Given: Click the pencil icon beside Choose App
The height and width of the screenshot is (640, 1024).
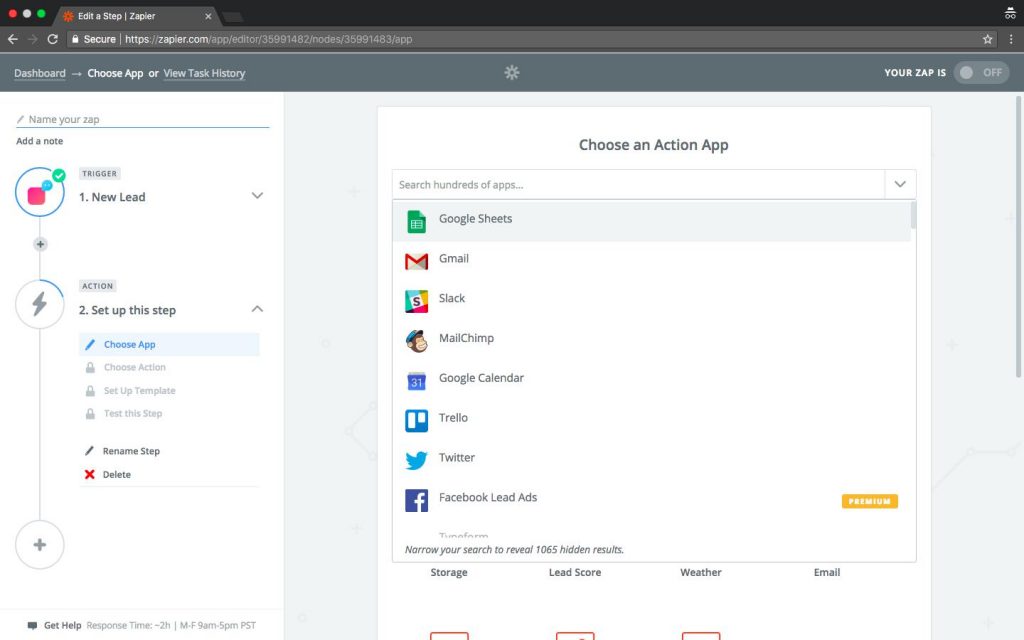Looking at the screenshot, I should pos(90,344).
